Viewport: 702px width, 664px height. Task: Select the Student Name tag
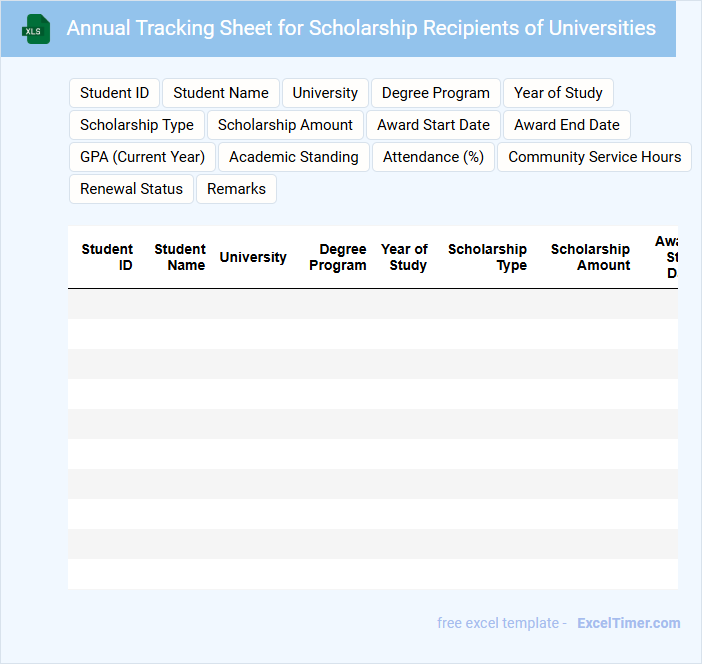(x=221, y=93)
